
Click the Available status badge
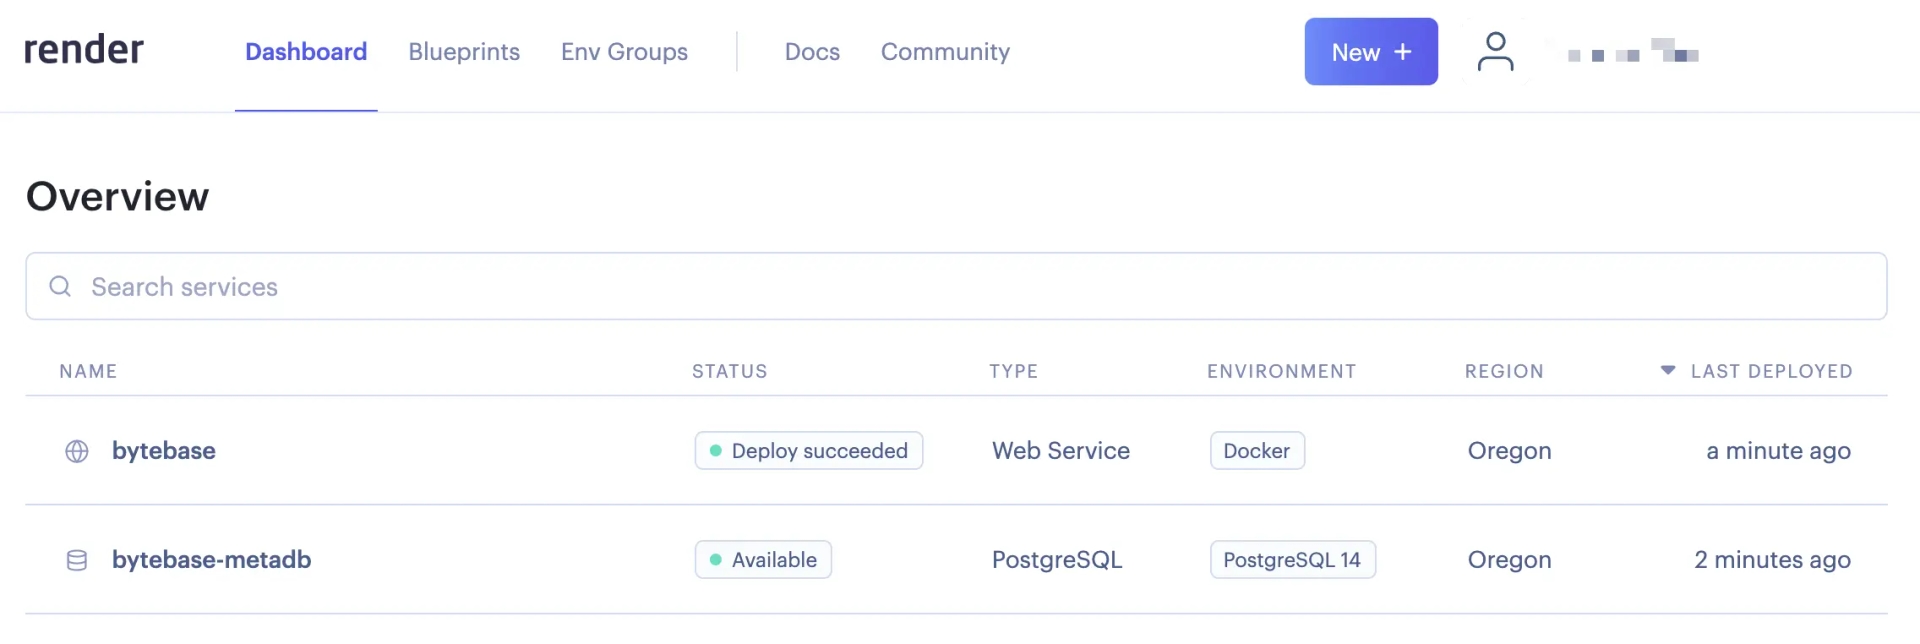coord(763,560)
